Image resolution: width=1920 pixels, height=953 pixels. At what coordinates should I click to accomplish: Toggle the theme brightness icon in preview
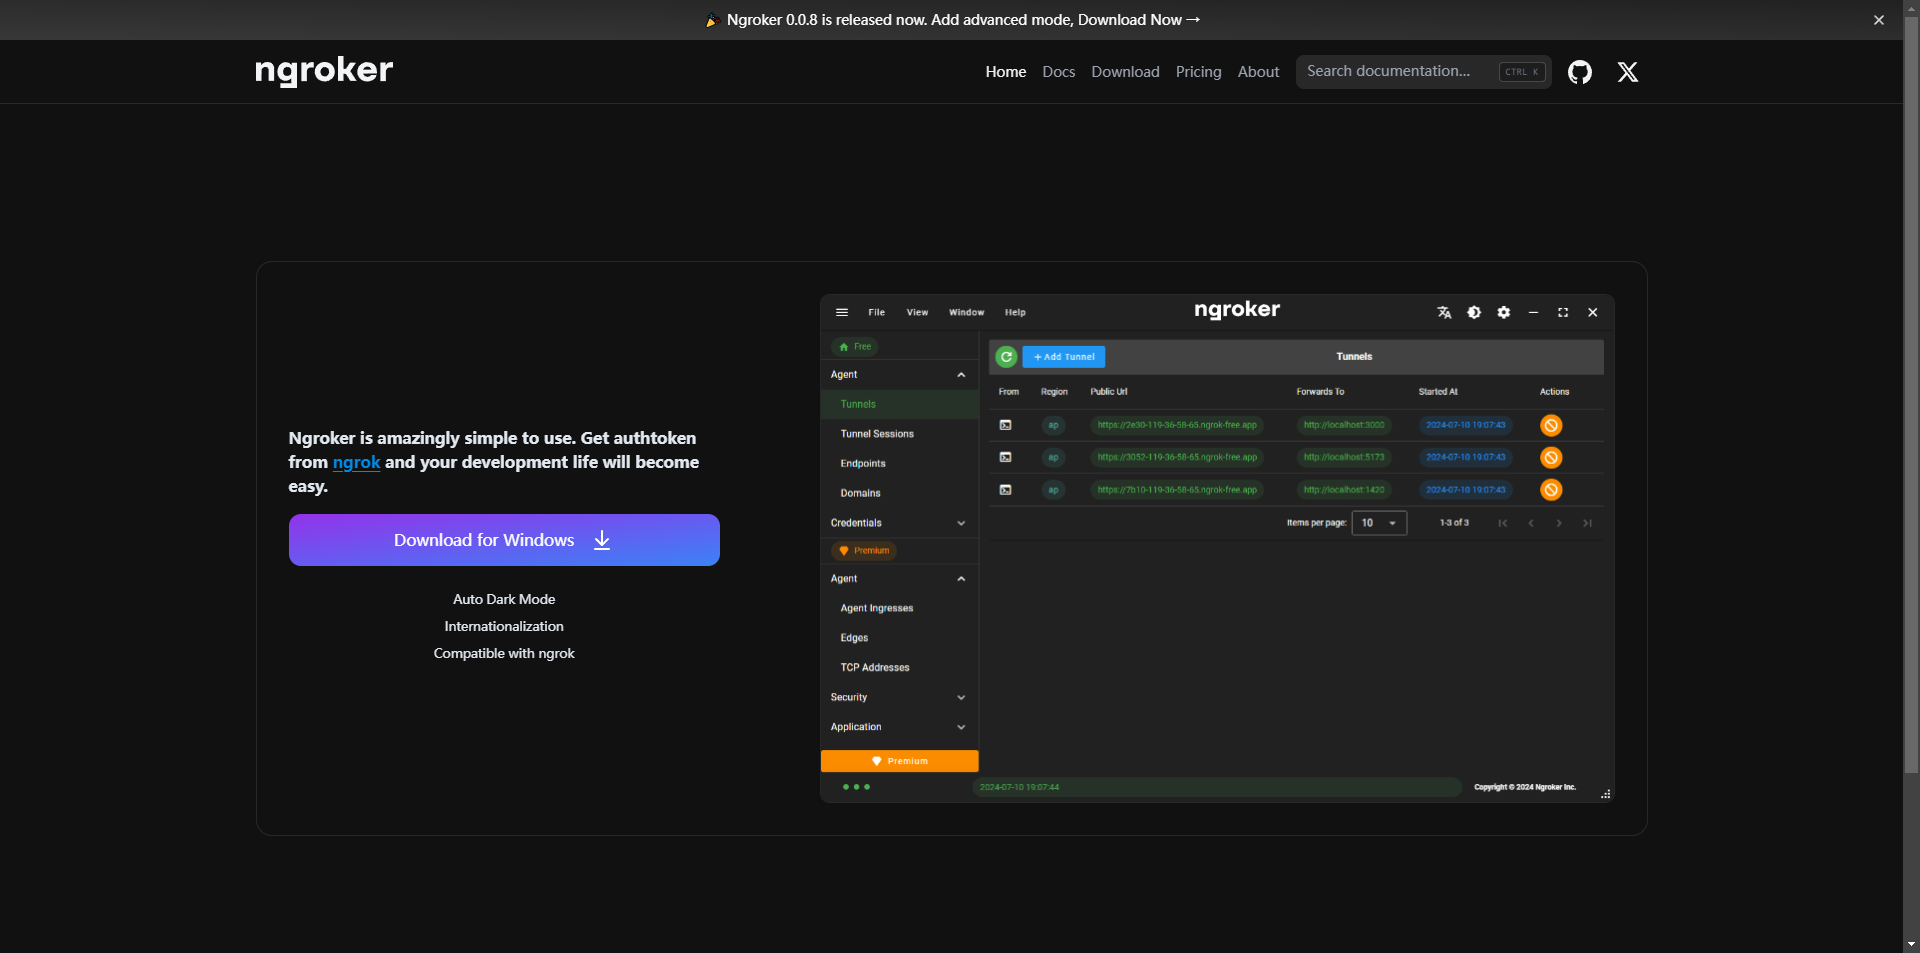coord(1474,312)
